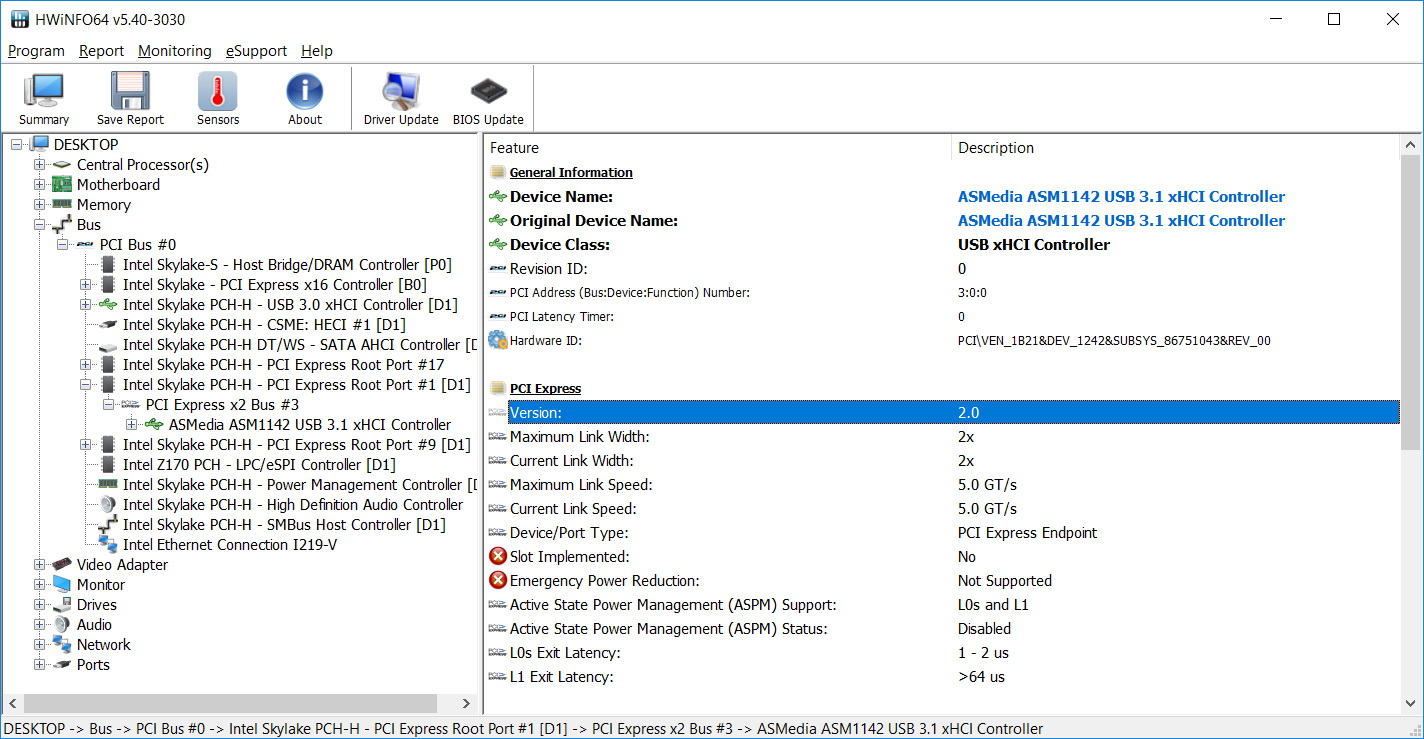Expand the Motherboard tree node

[x=39, y=185]
